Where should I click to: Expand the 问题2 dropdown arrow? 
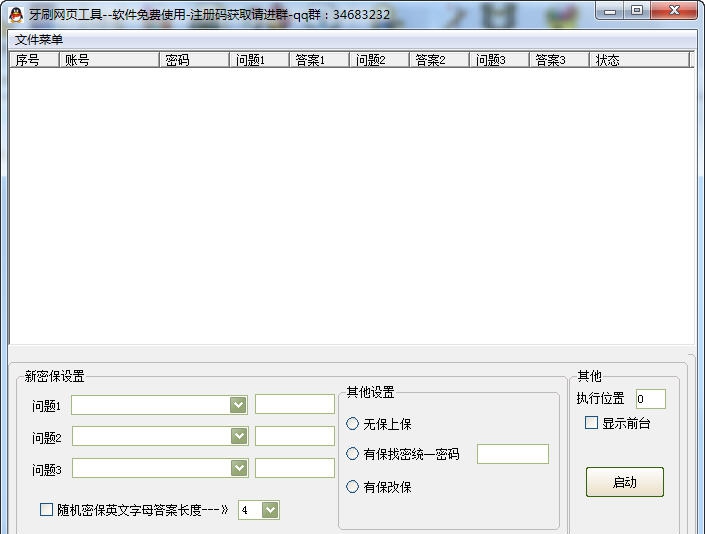tap(239, 436)
